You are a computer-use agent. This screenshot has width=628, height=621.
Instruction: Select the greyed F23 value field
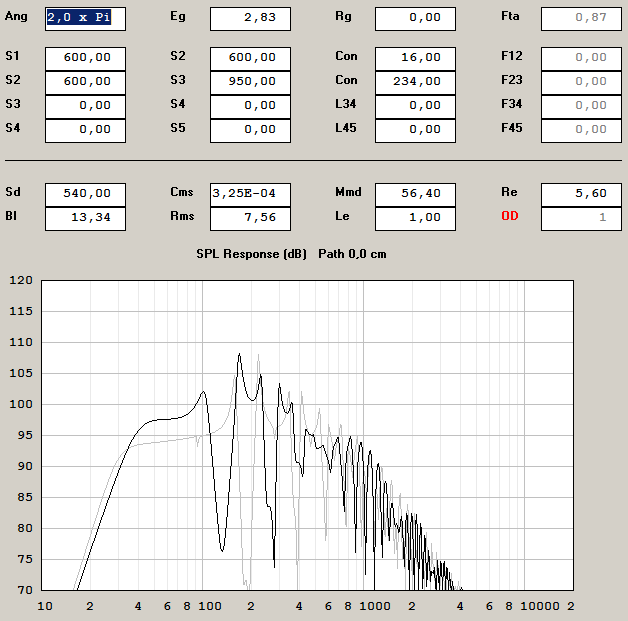581,83
